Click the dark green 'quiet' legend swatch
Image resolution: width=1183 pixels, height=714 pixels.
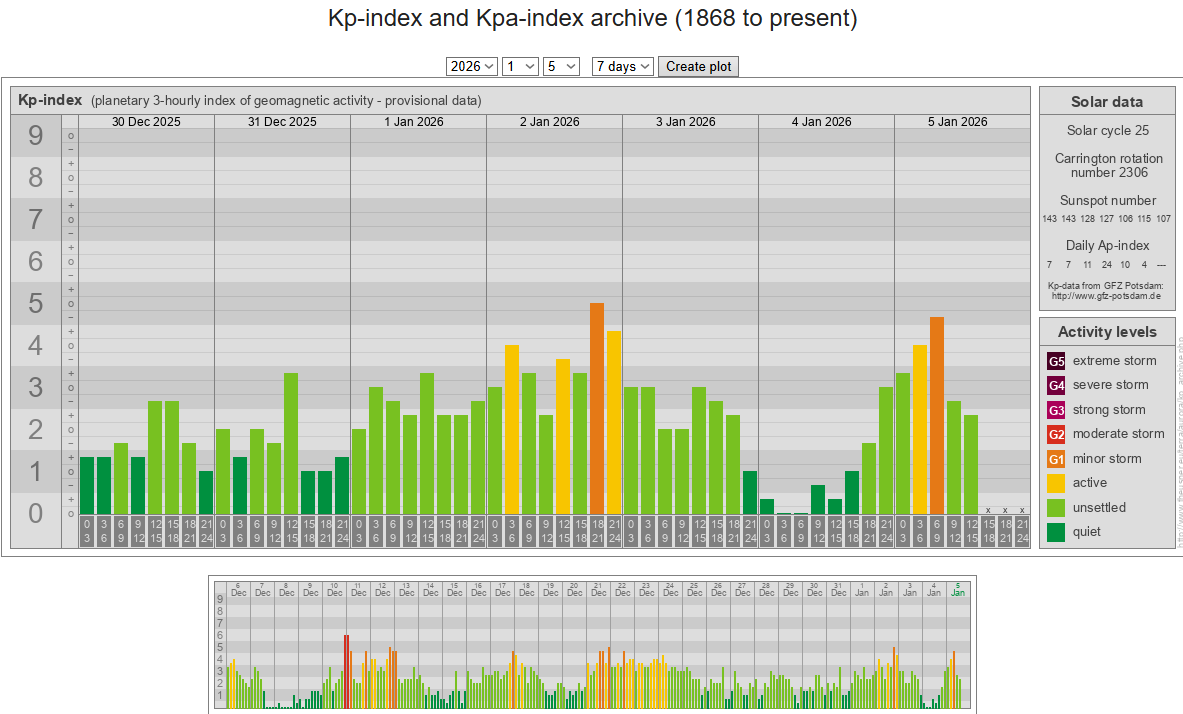1056,532
